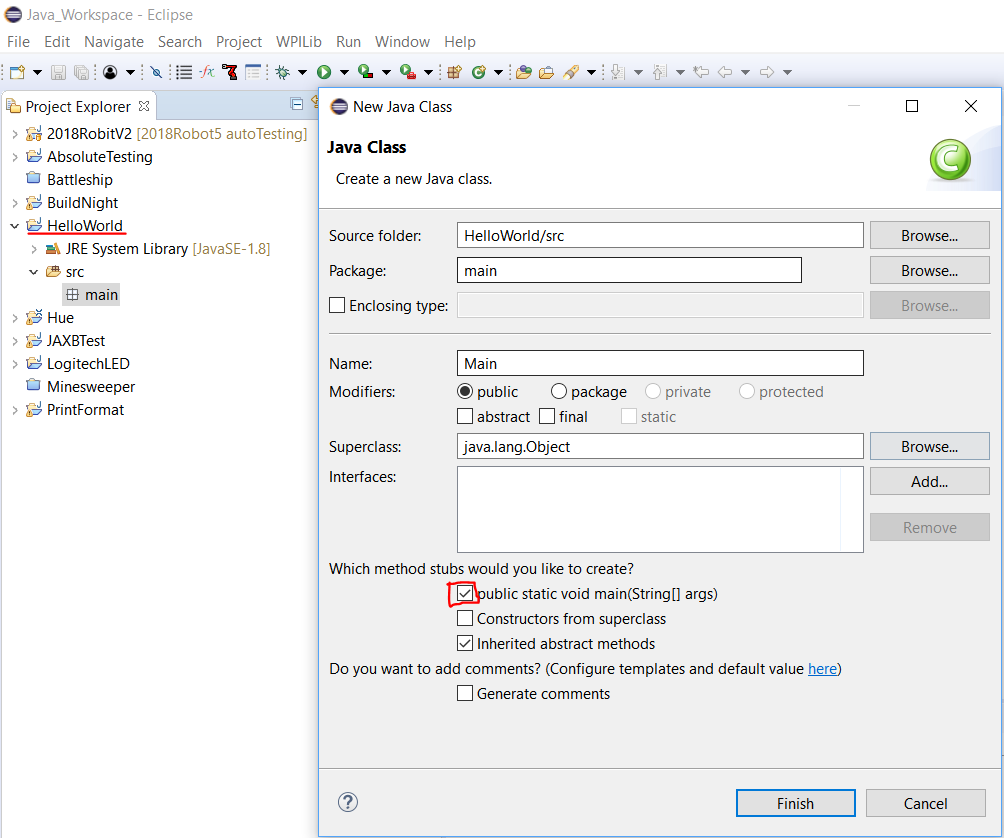
Task: Click the Save toolbar icon
Action: tap(58, 72)
